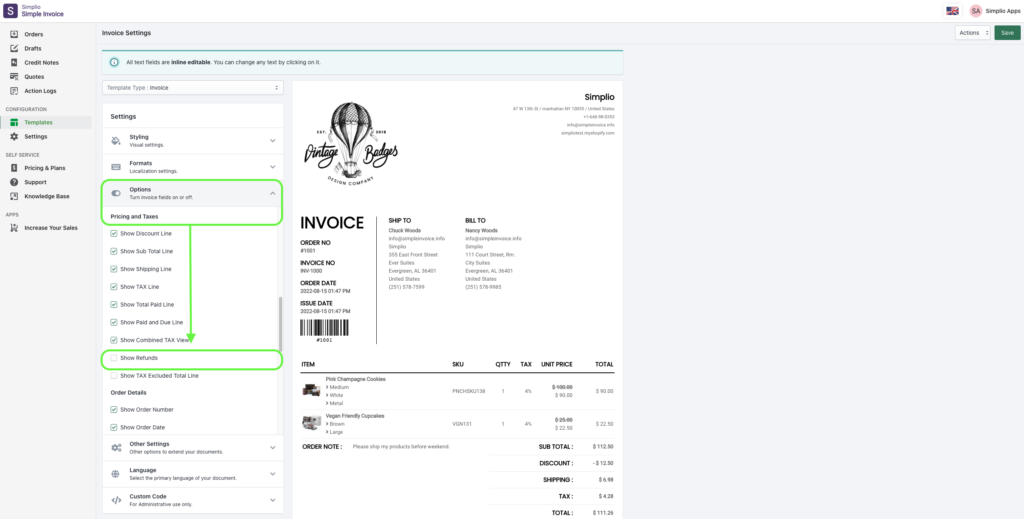The width and height of the screenshot is (1024, 519).
Task: Click the info icon in the banner
Action: 114,62
